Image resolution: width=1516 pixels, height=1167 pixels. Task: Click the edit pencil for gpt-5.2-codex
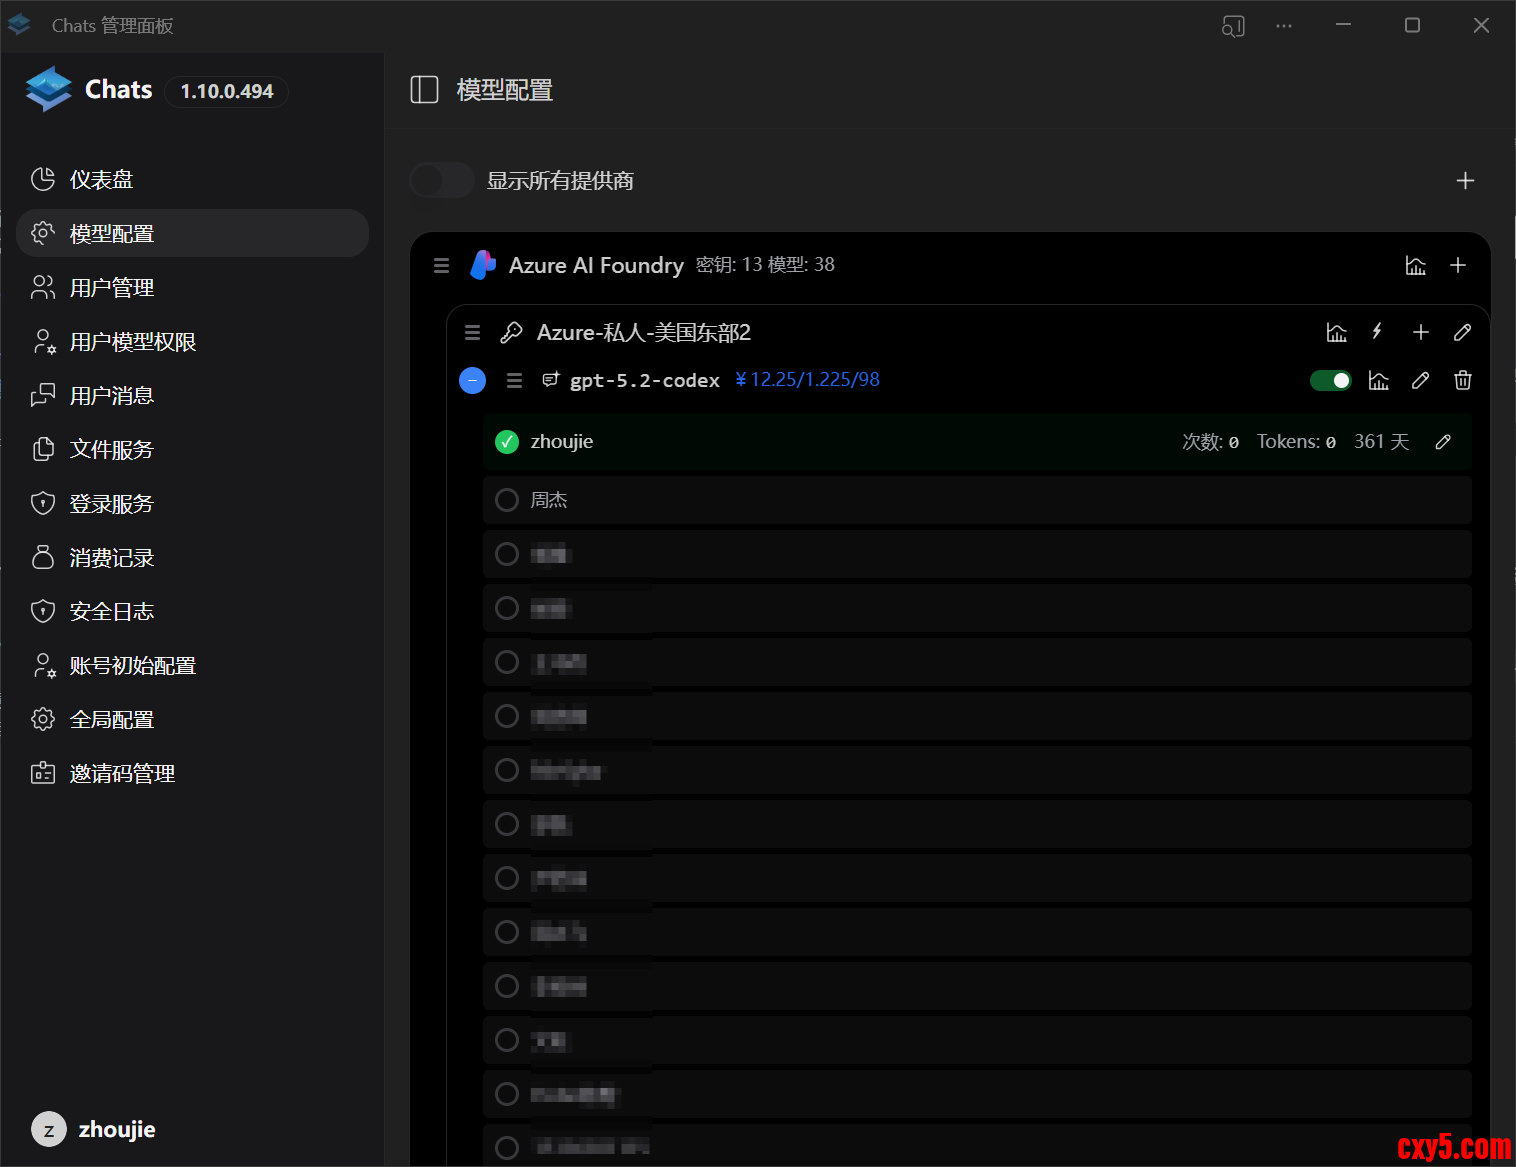click(x=1420, y=380)
